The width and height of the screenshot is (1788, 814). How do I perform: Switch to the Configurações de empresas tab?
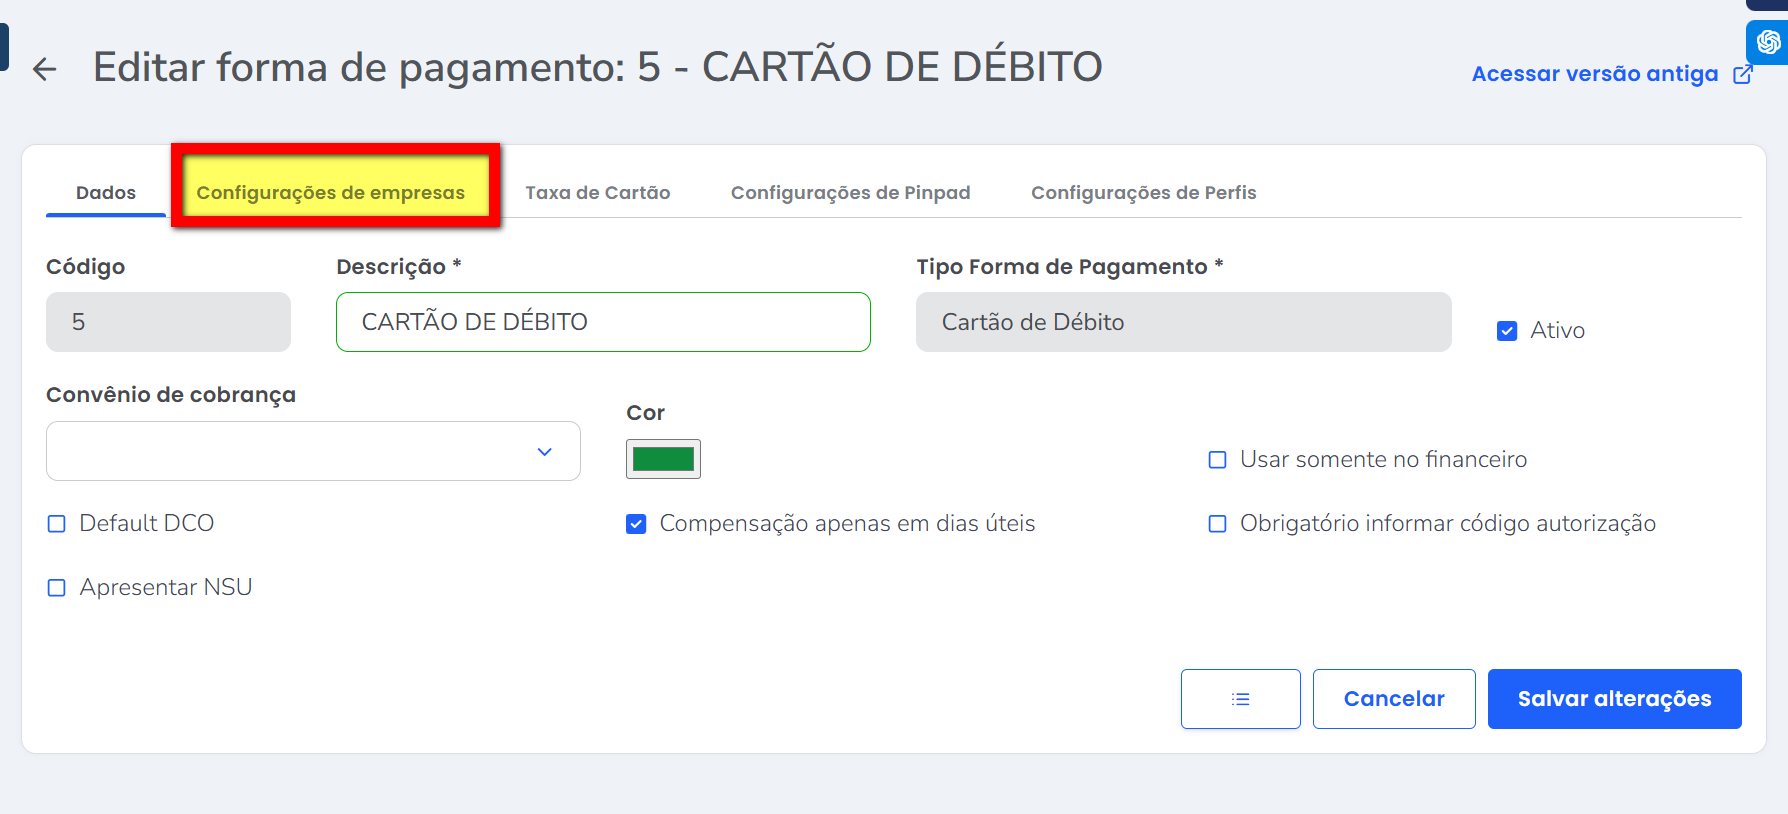[334, 191]
